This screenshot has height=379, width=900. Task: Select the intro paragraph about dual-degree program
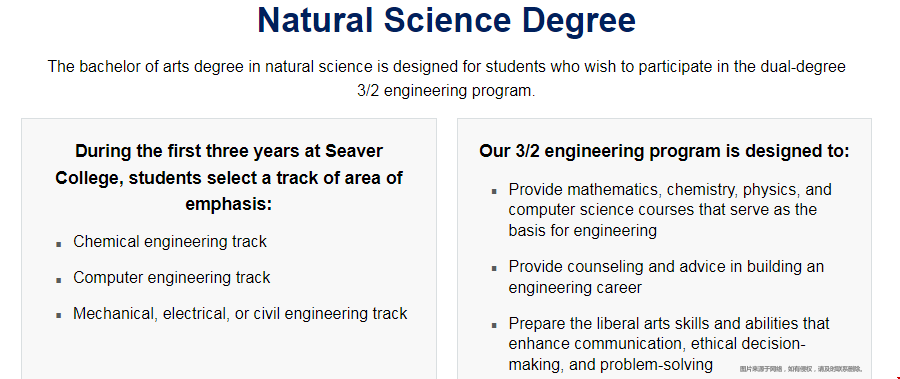(x=447, y=79)
